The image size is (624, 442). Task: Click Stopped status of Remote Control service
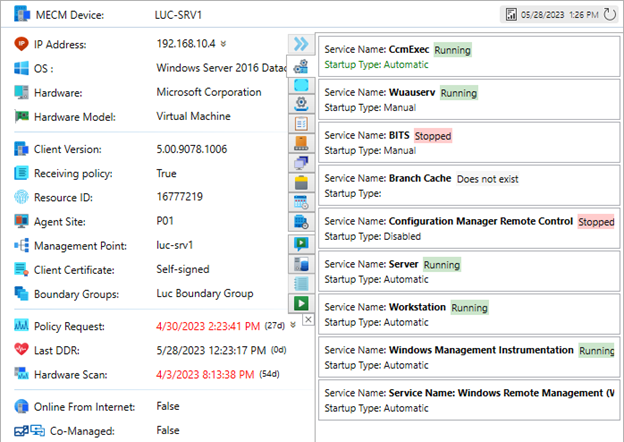pyautogui.click(x=596, y=222)
